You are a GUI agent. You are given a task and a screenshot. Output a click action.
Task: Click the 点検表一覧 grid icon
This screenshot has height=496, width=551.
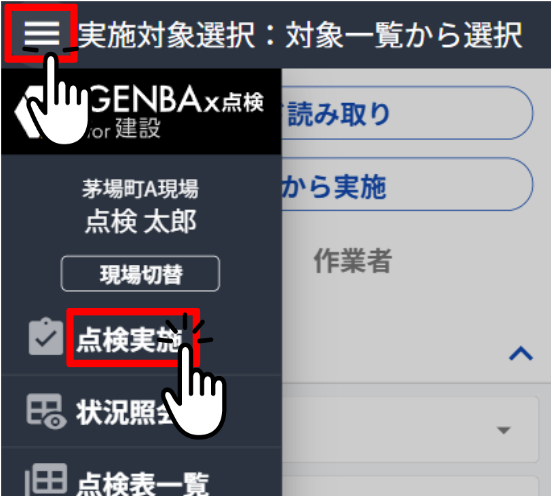point(46,480)
